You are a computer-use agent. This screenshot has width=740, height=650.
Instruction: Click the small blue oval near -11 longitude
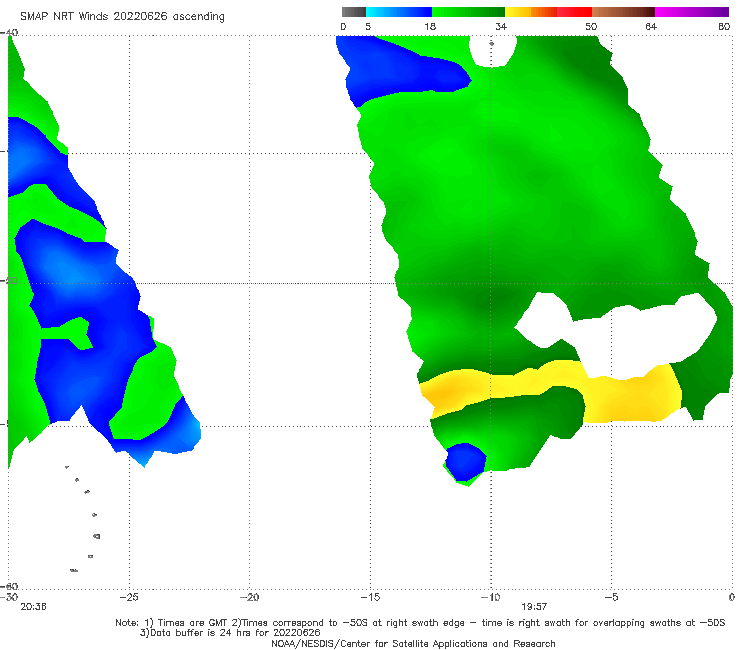coord(465,461)
